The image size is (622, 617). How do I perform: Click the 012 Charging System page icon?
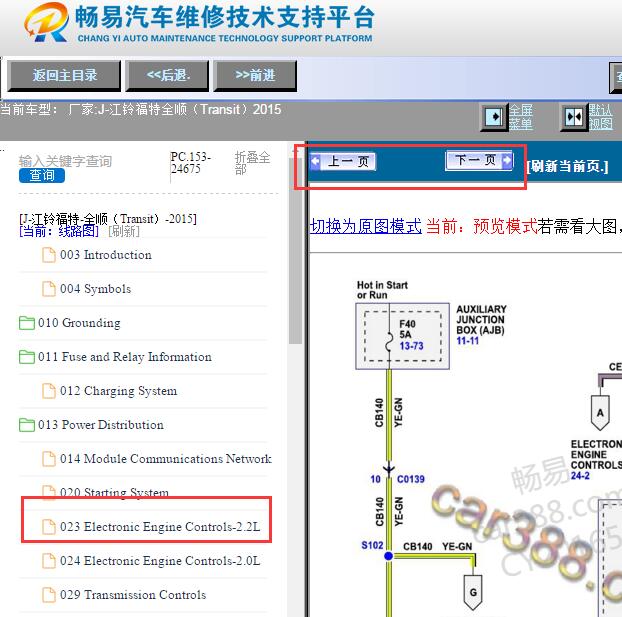point(49,391)
